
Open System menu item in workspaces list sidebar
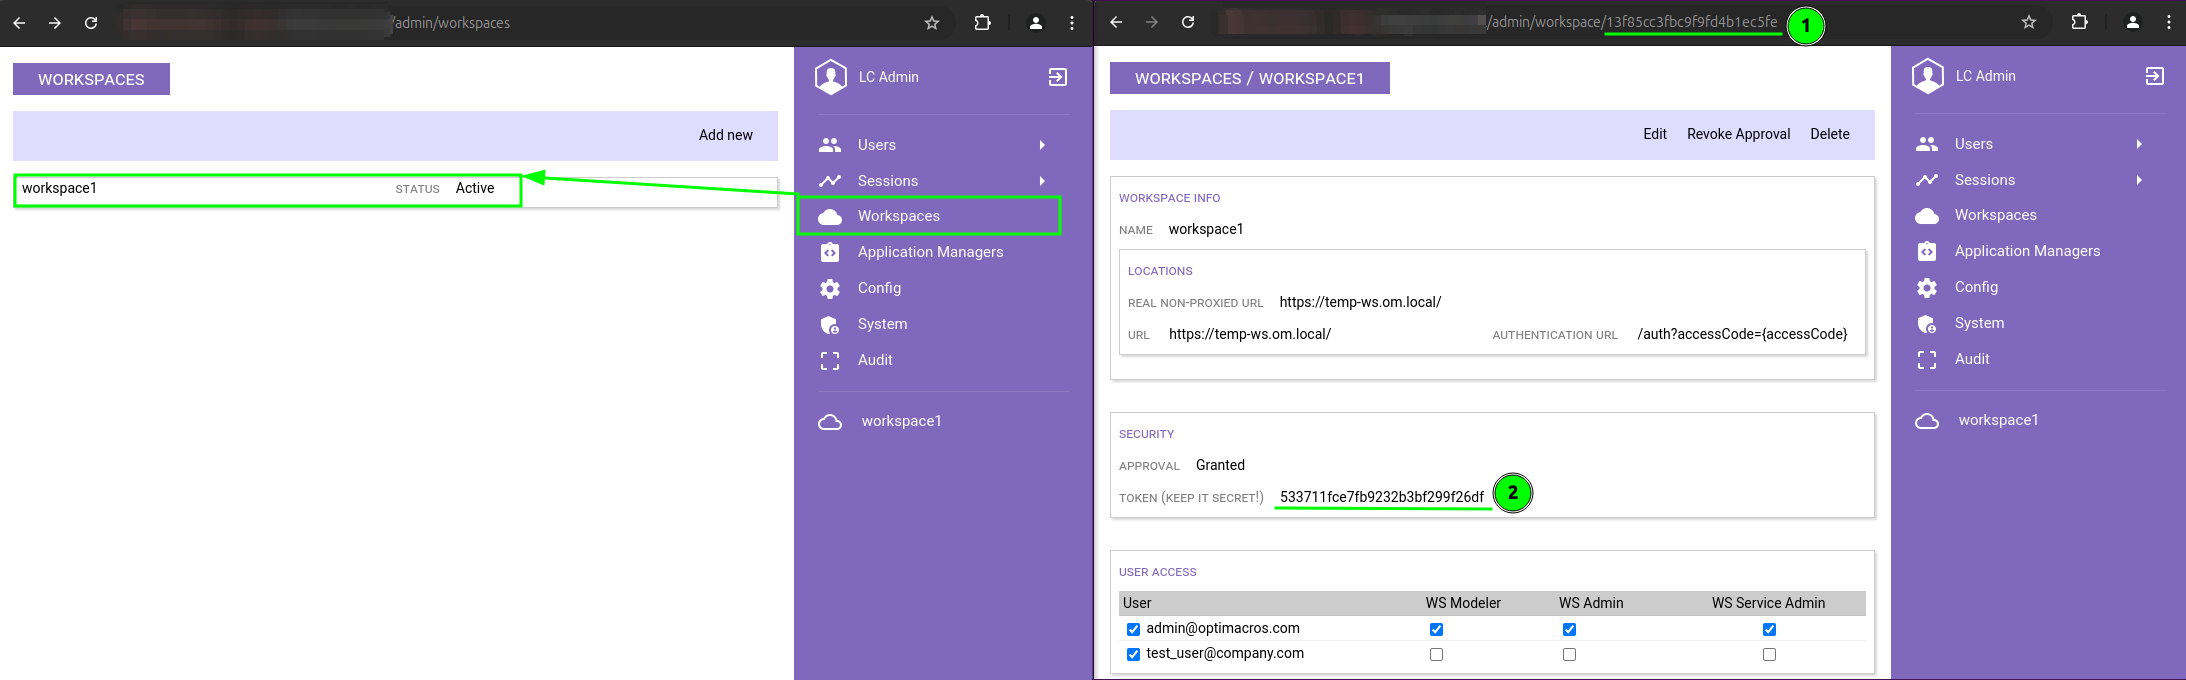(883, 324)
